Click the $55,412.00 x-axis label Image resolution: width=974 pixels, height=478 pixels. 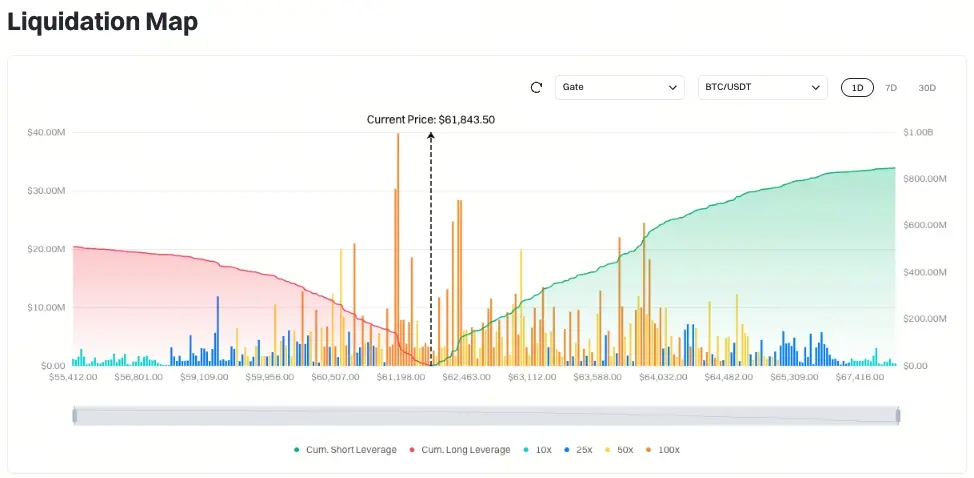(73, 377)
